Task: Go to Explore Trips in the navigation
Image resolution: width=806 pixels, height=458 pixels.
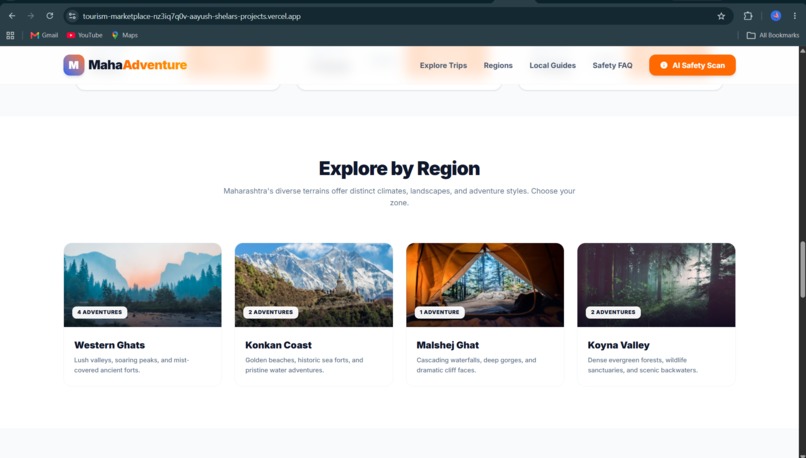Action: click(443, 65)
